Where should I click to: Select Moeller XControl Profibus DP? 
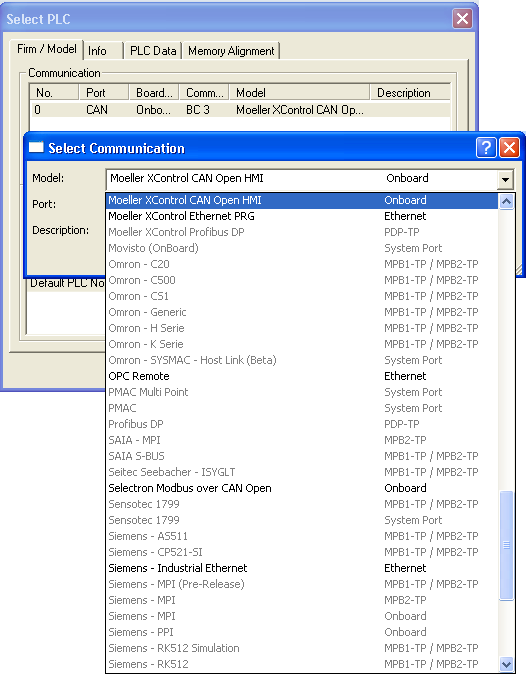[x=302, y=232]
